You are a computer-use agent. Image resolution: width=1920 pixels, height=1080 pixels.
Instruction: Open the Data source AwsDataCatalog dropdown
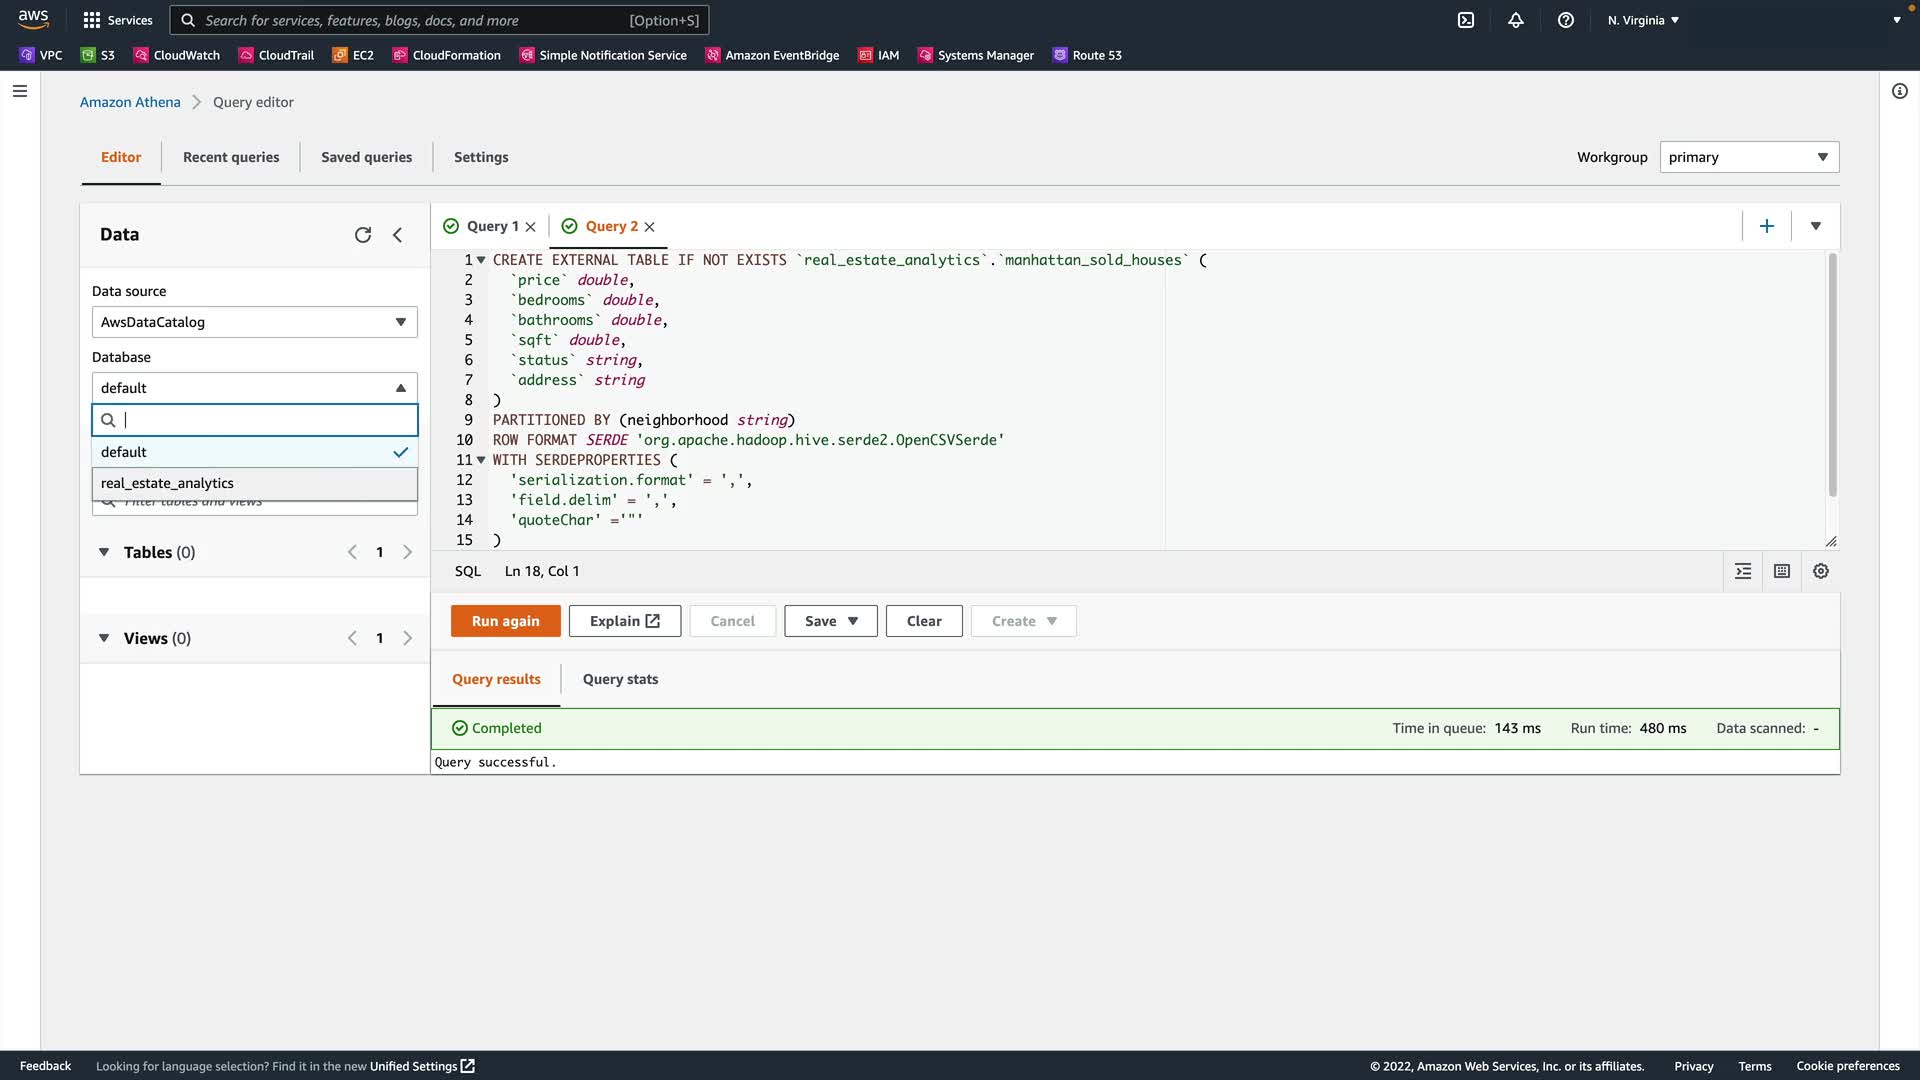point(254,322)
